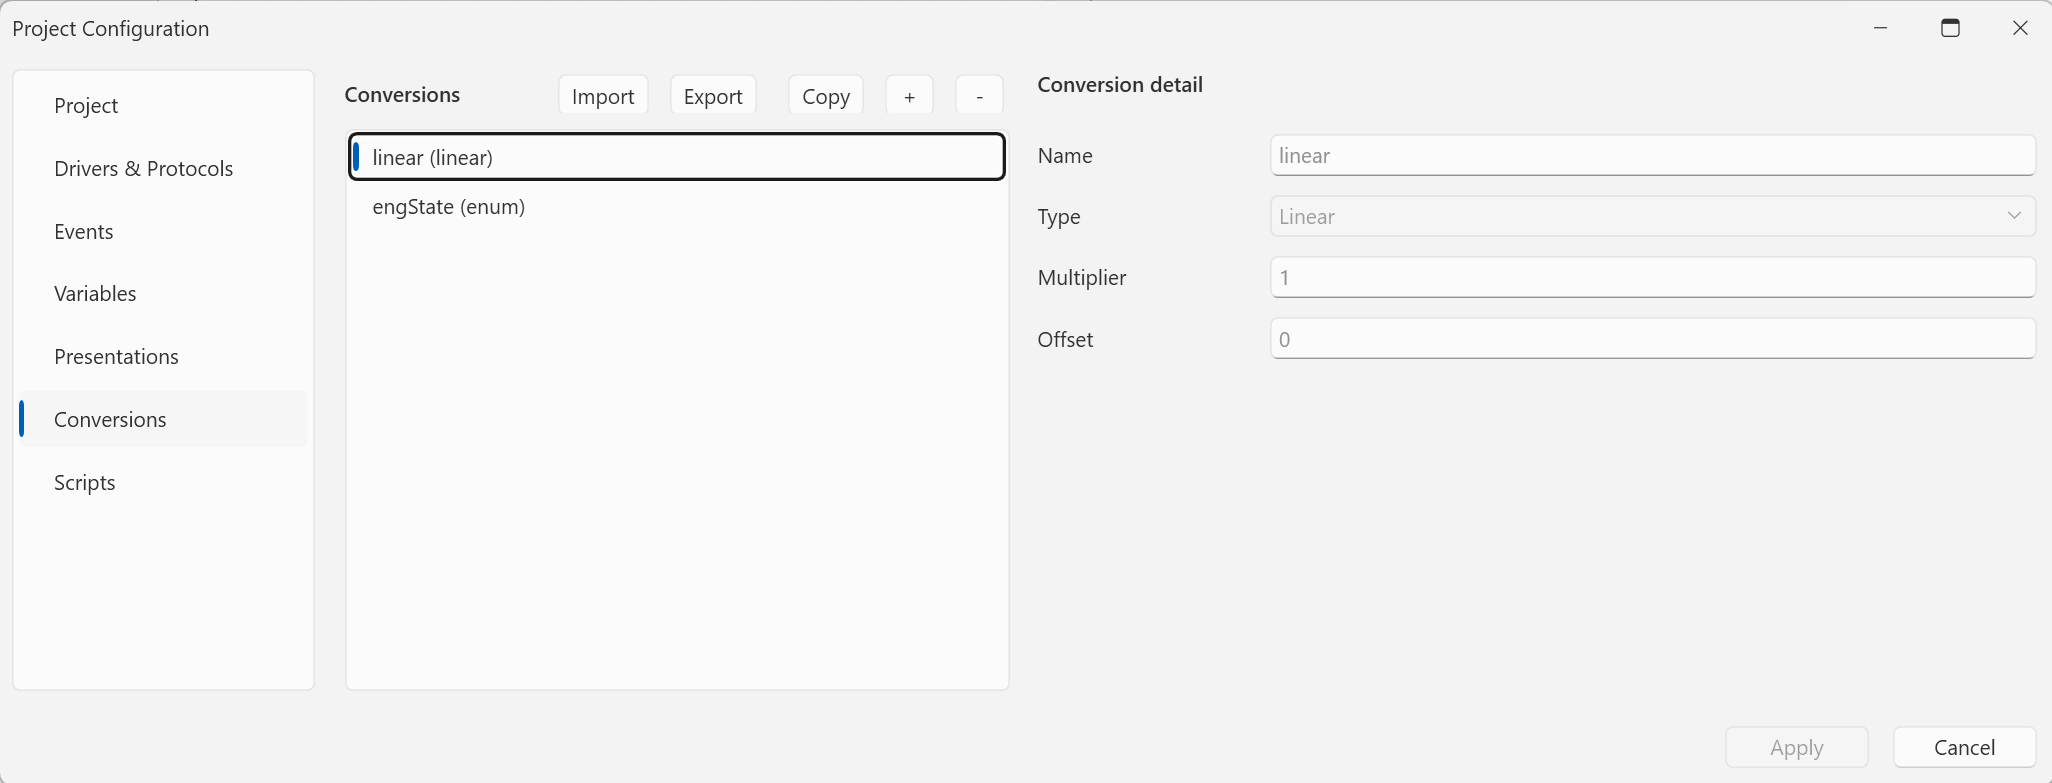Screen dimensions: 2052x783
Task: Click the Export button
Action: point(713,96)
